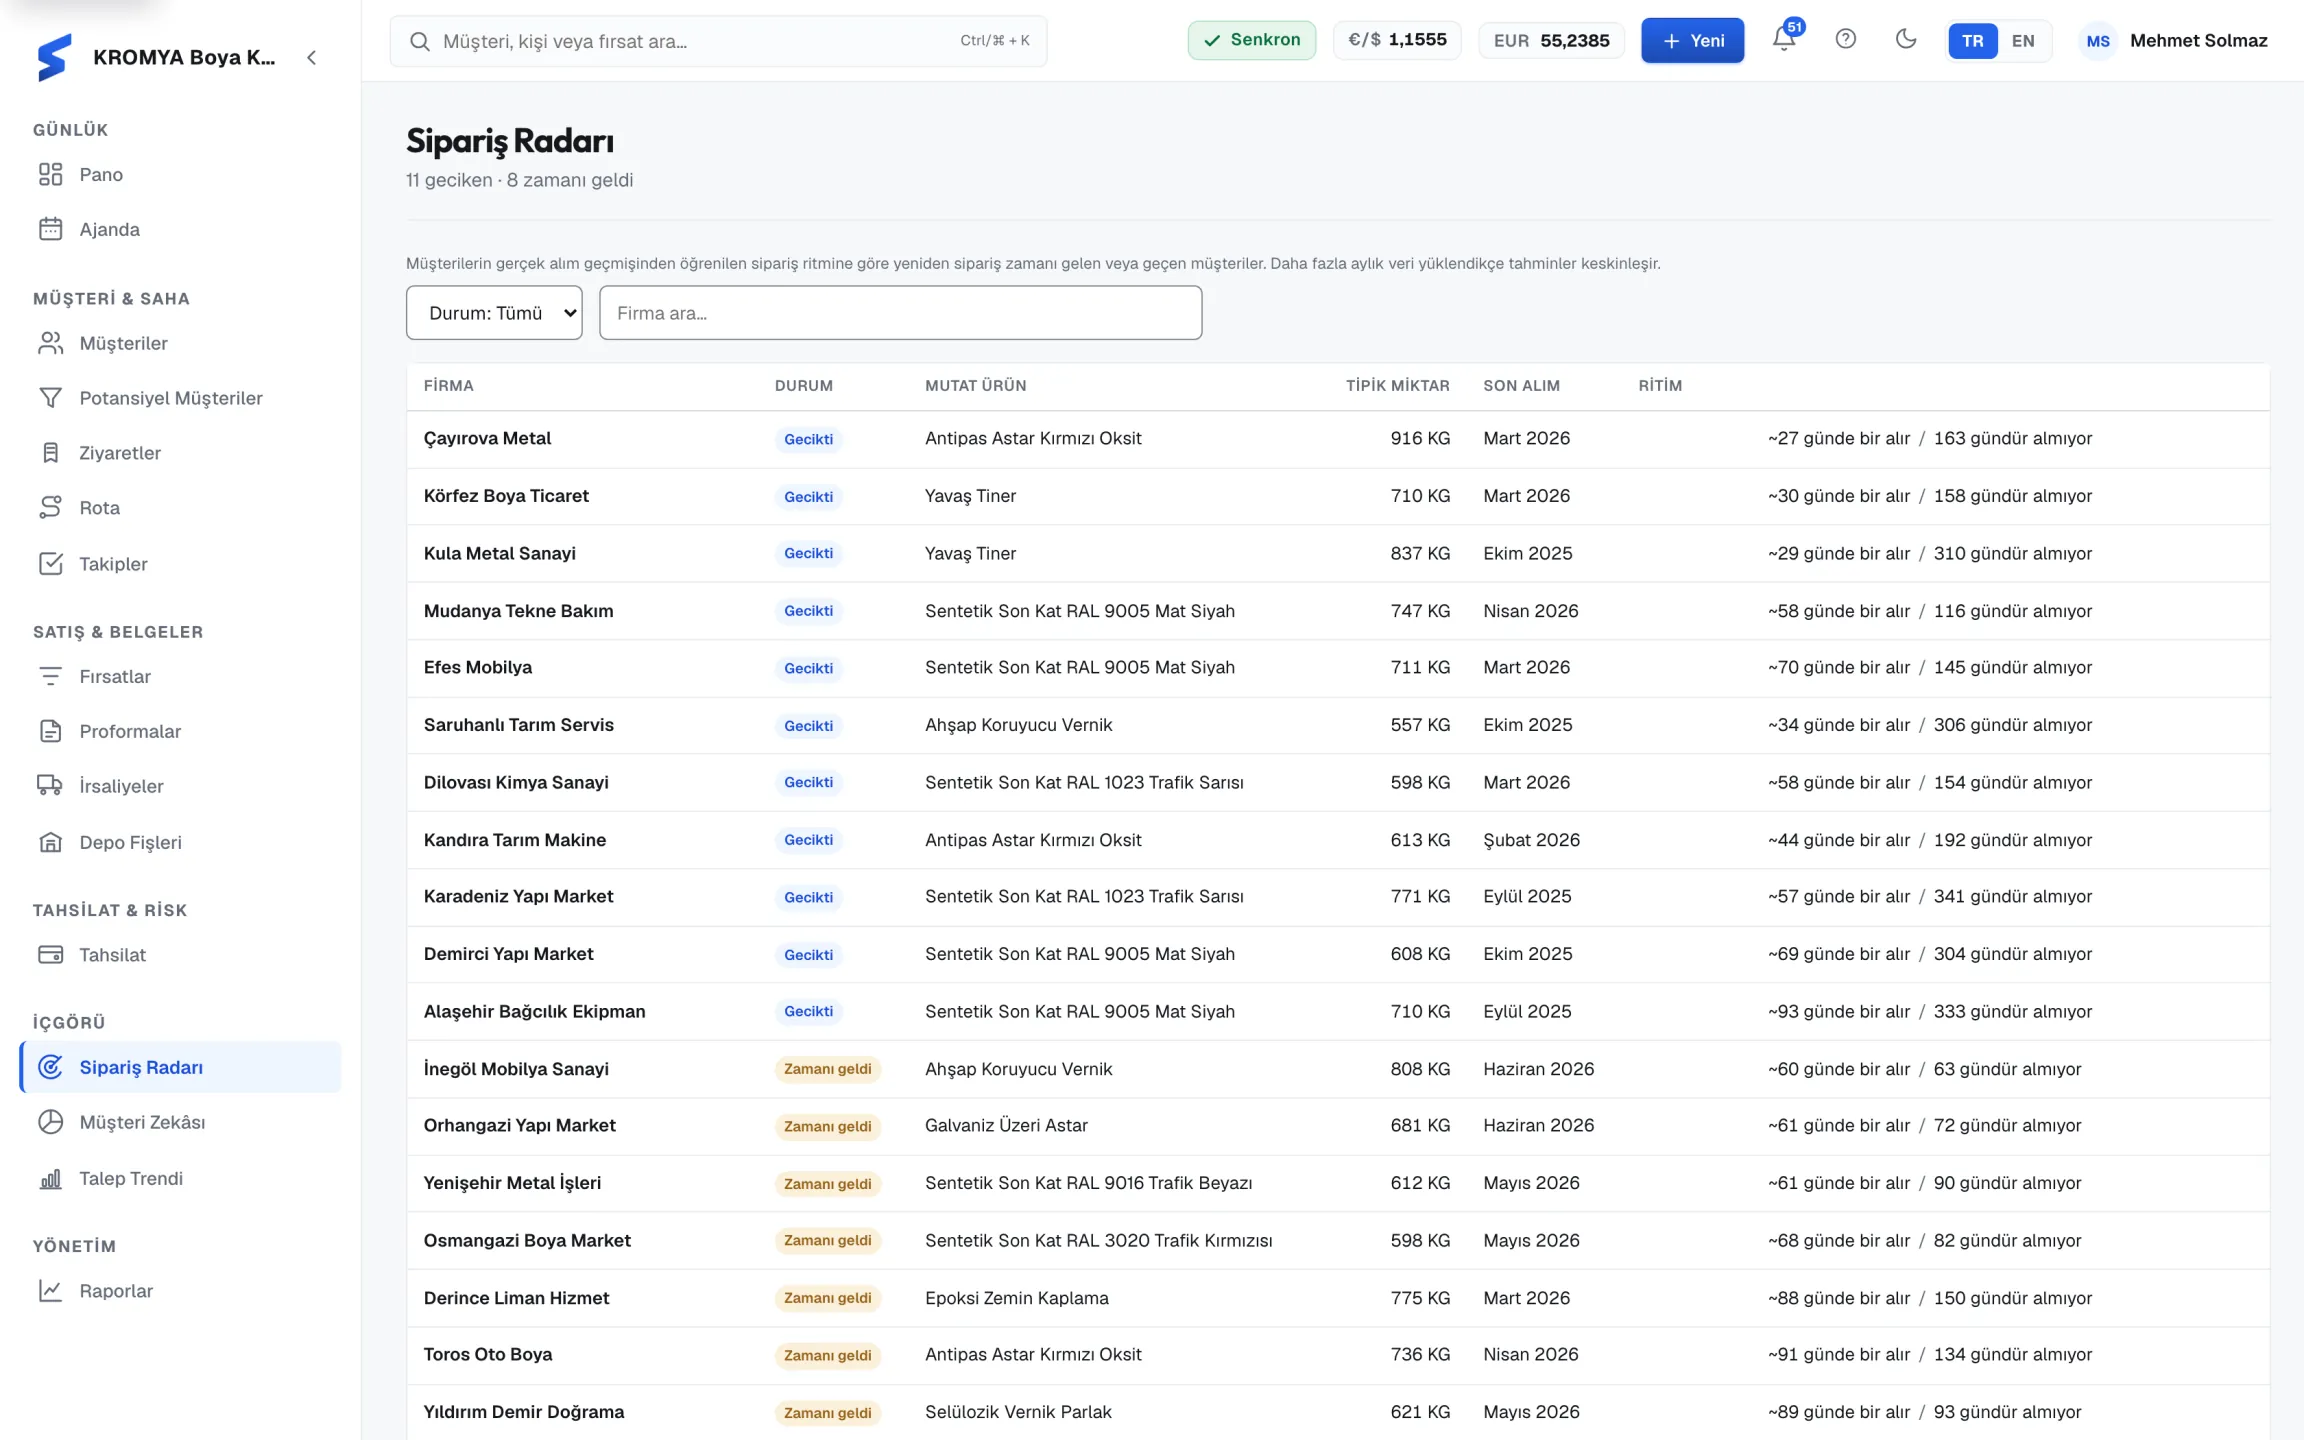
Task: Click Yenişehir Metal İşleri firm name
Action: (513, 1183)
